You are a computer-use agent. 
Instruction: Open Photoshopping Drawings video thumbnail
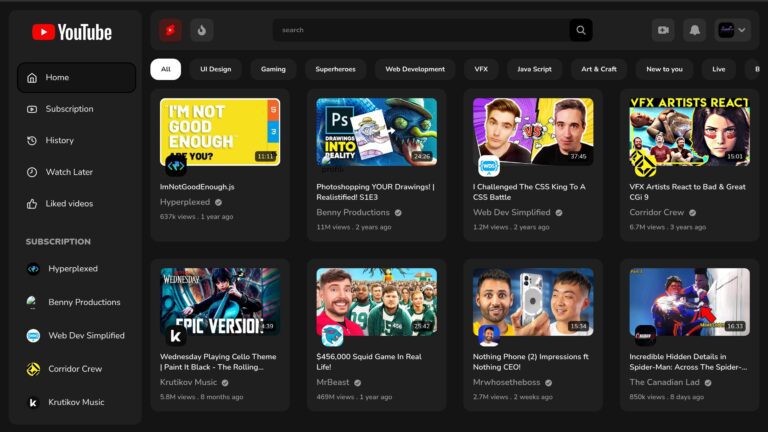point(377,132)
